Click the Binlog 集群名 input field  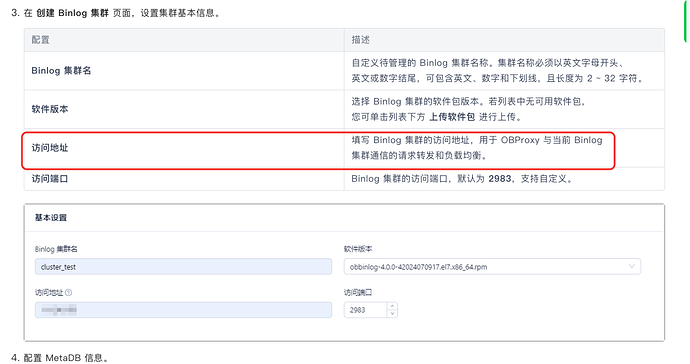[183, 267]
